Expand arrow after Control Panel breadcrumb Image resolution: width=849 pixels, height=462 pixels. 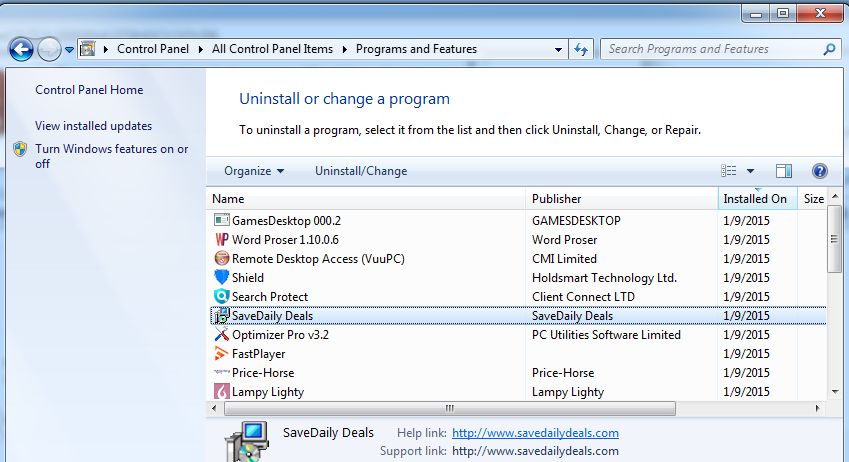coord(200,49)
